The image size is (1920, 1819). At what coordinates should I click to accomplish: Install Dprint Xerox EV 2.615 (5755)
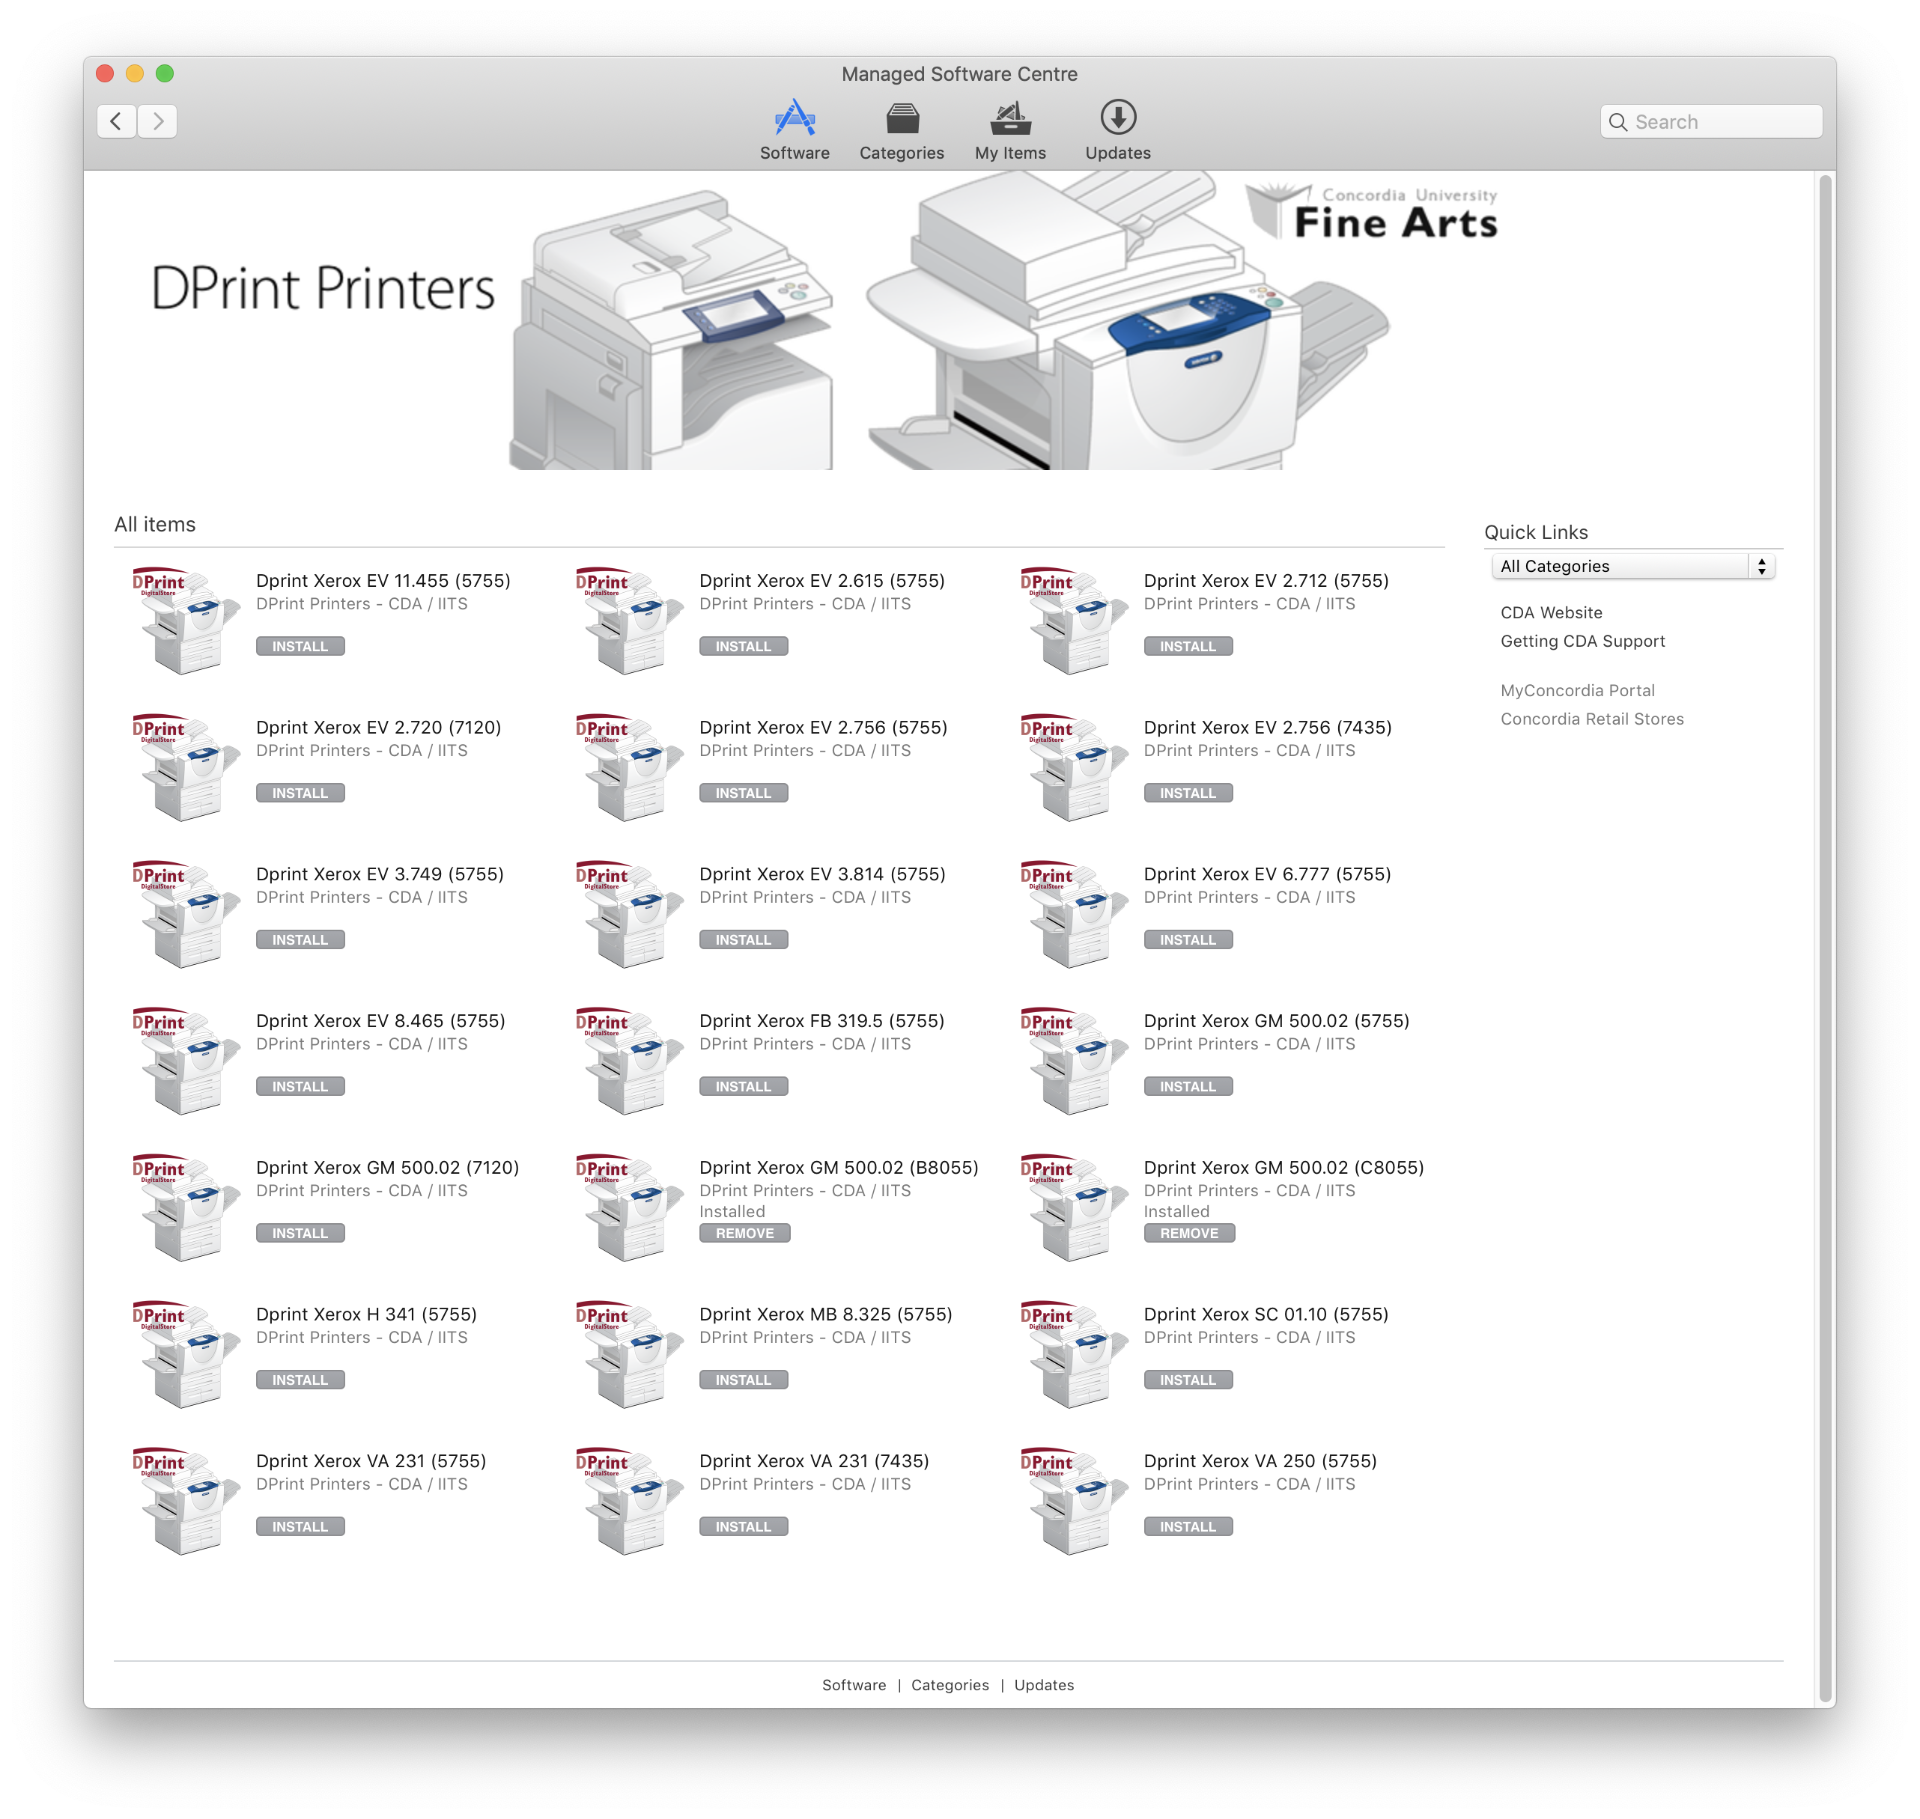point(743,647)
